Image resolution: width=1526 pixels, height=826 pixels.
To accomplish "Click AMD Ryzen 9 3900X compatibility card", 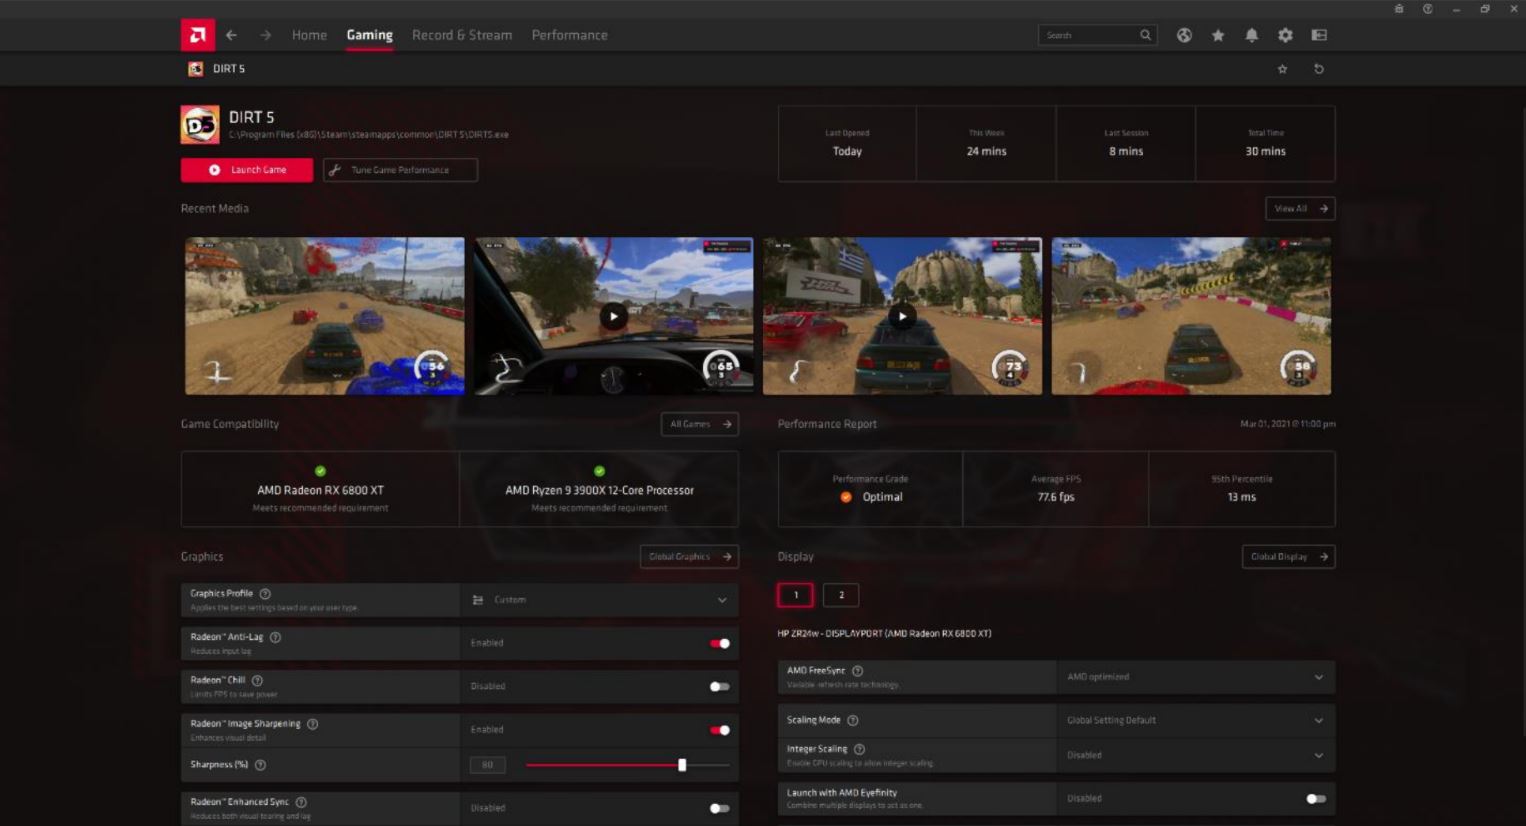I will click(599, 489).
